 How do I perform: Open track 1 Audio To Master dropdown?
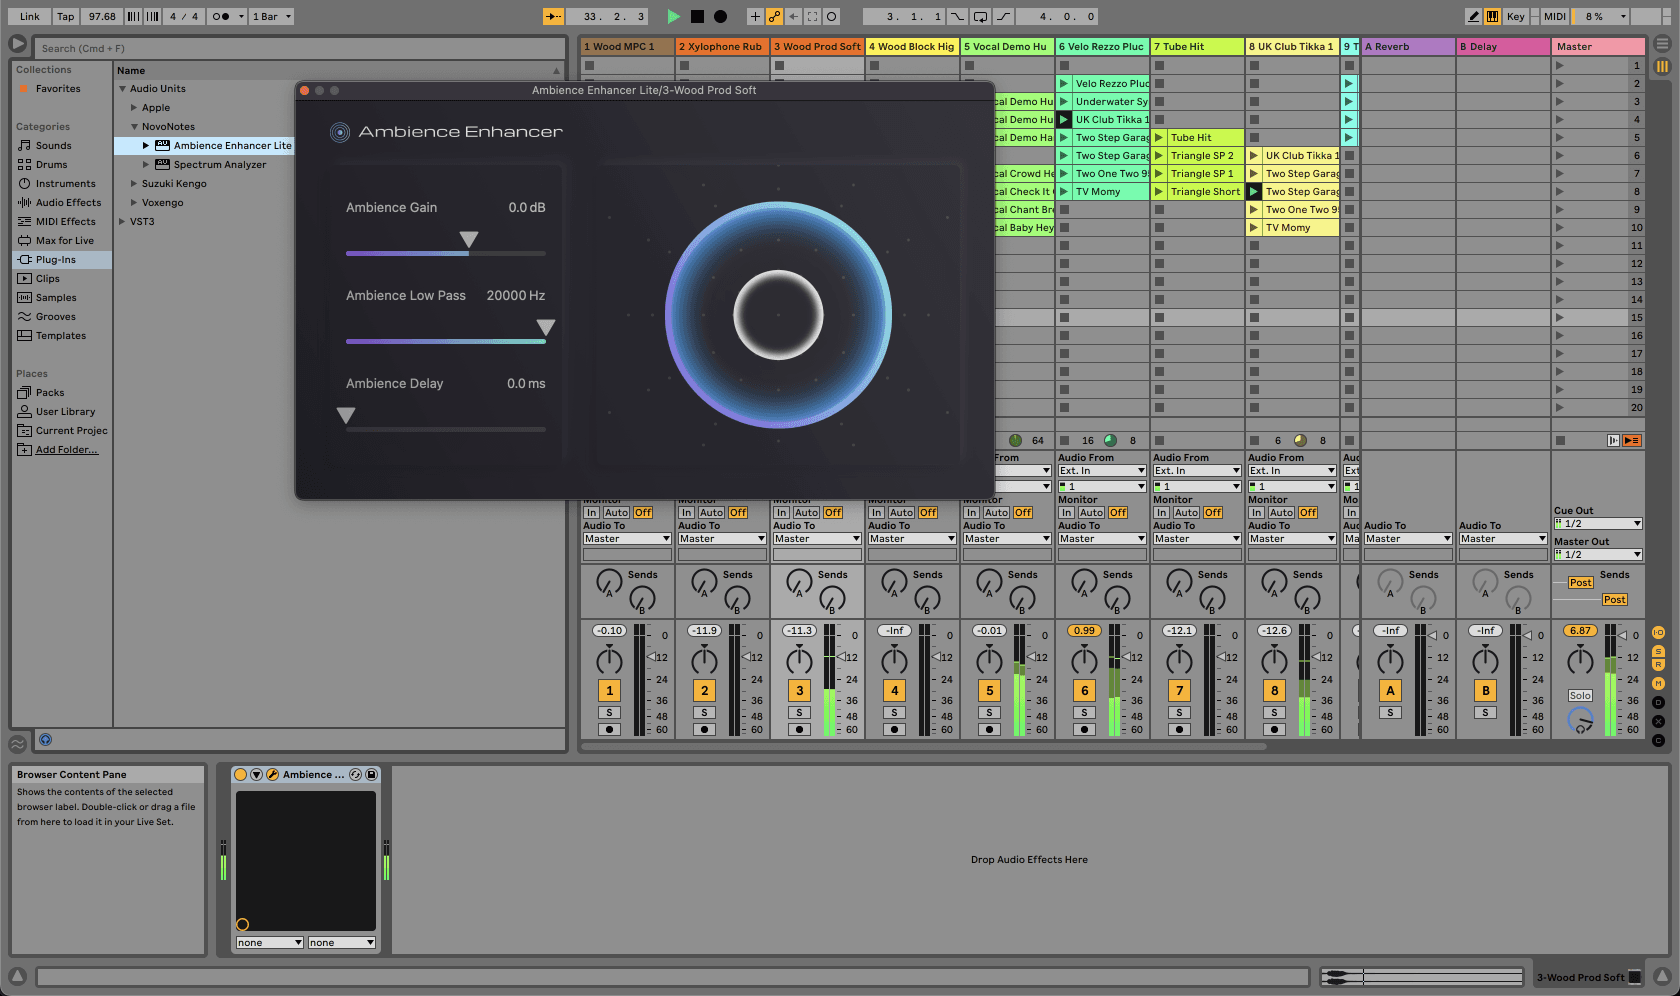(x=627, y=538)
